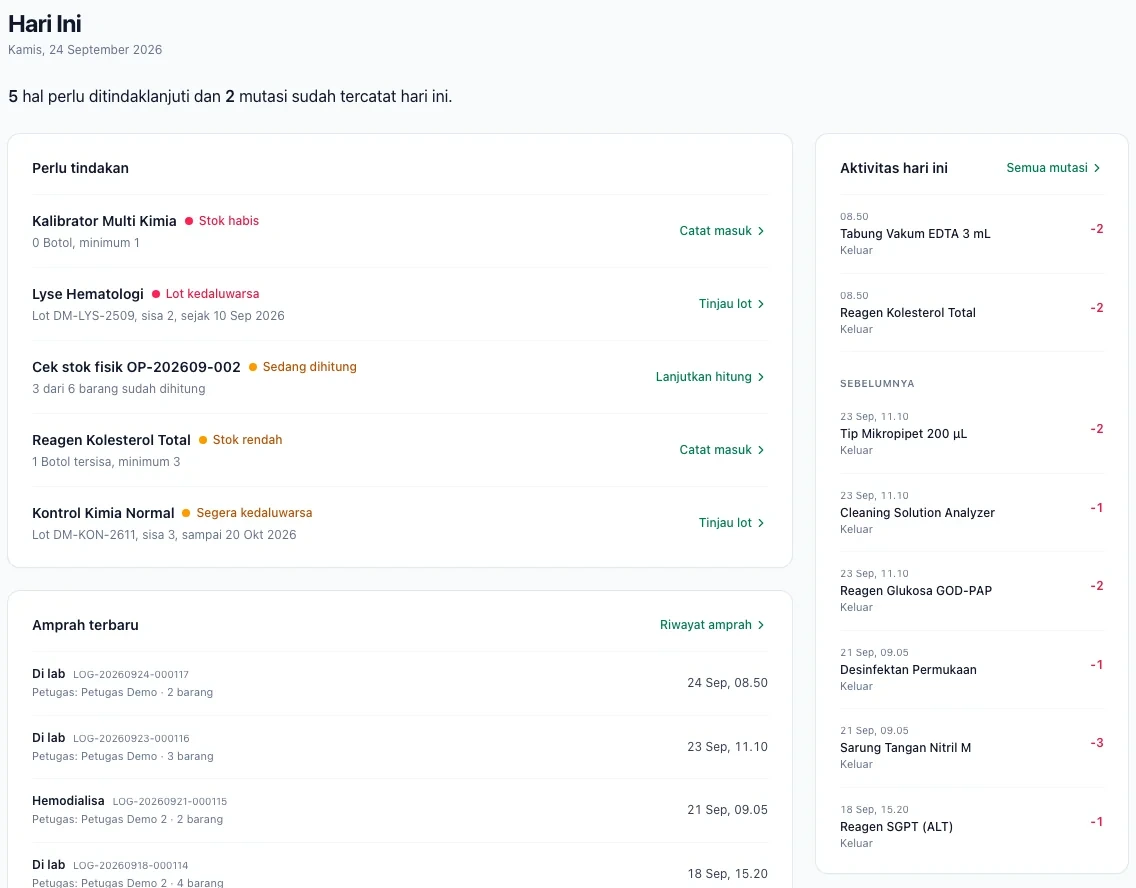Open the Riwayat amprah link
This screenshot has width=1136, height=888.
point(712,625)
